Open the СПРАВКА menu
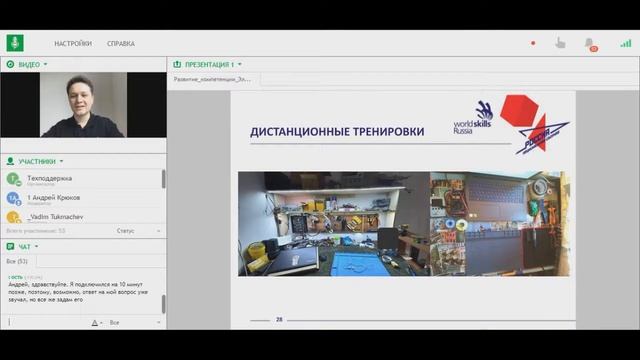This screenshot has height=360, width=640. (x=121, y=44)
